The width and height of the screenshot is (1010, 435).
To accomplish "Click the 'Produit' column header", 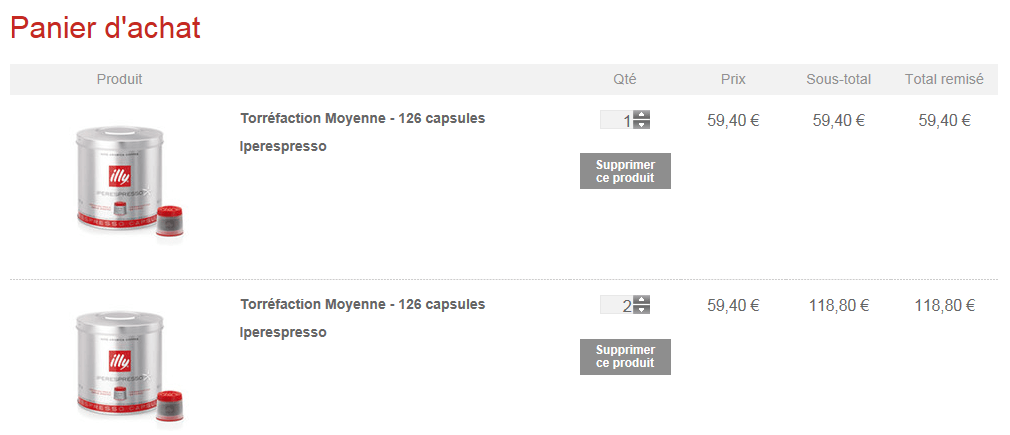I will click(119, 79).
